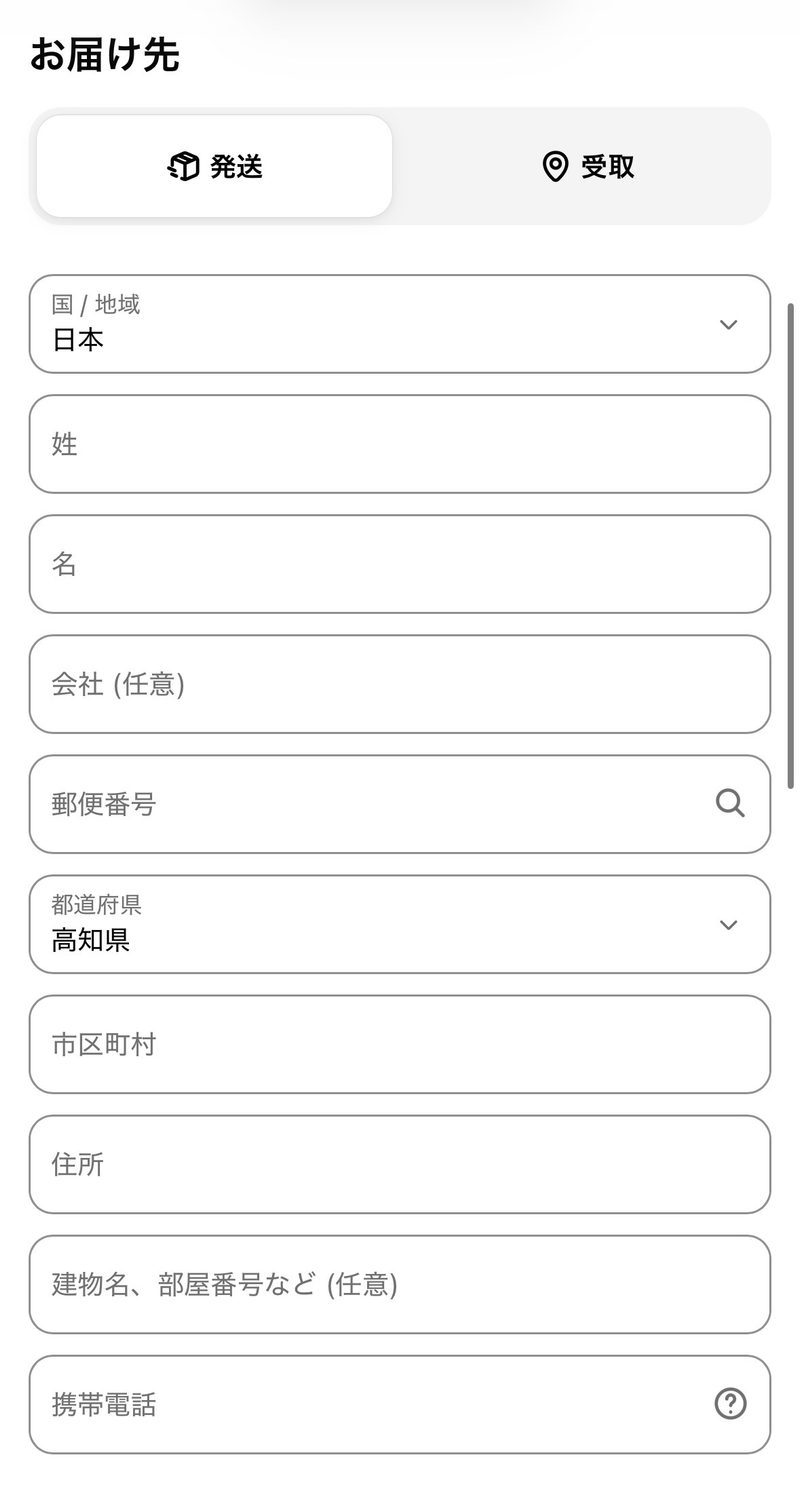Click the magnifier icon in 郵便番号 field
800x1489 pixels.
(730, 803)
